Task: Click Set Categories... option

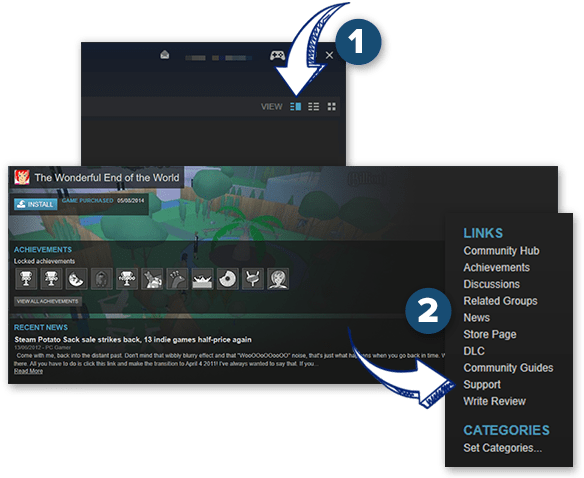Action: pos(502,448)
